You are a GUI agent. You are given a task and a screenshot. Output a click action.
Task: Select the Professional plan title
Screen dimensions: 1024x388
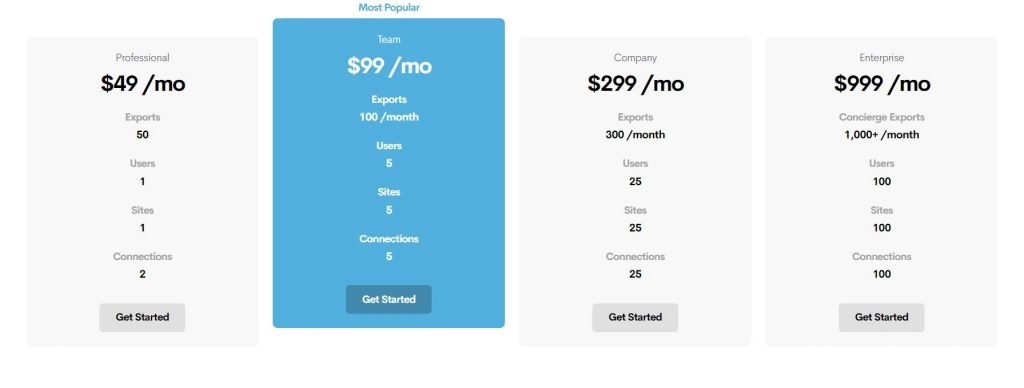tap(142, 57)
